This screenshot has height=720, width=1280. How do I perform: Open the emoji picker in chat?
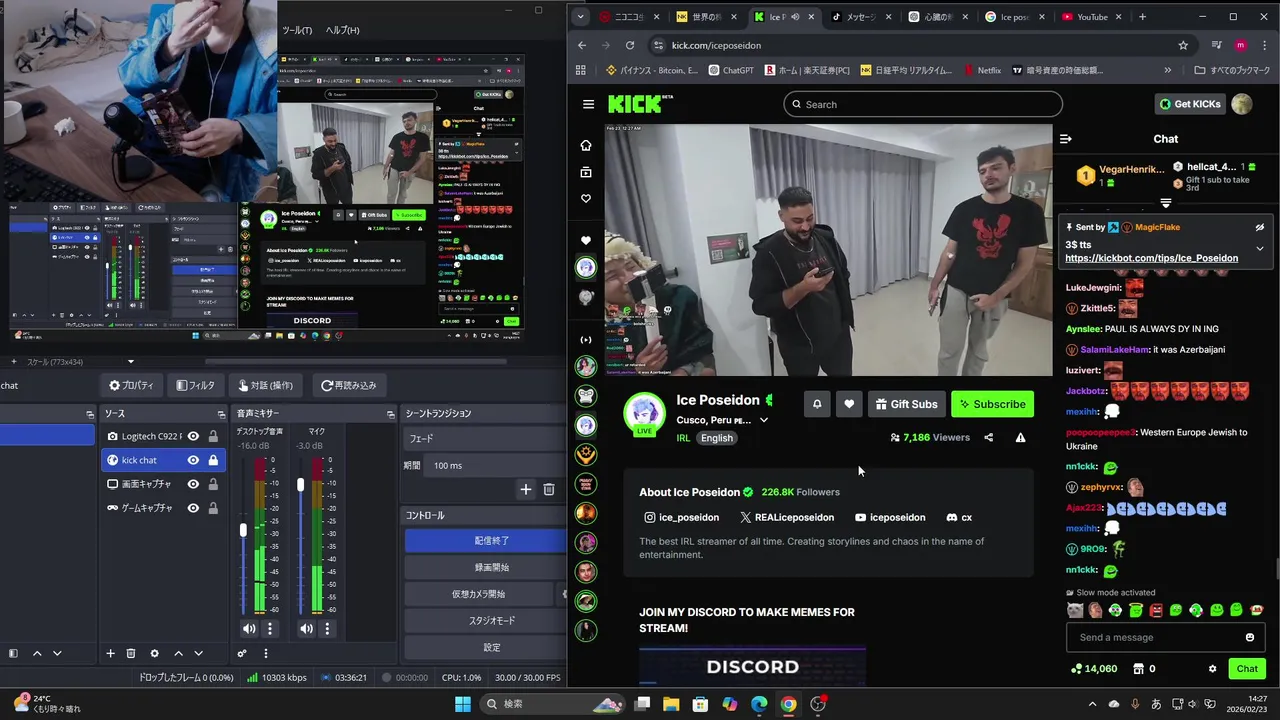[x=1250, y=637]
